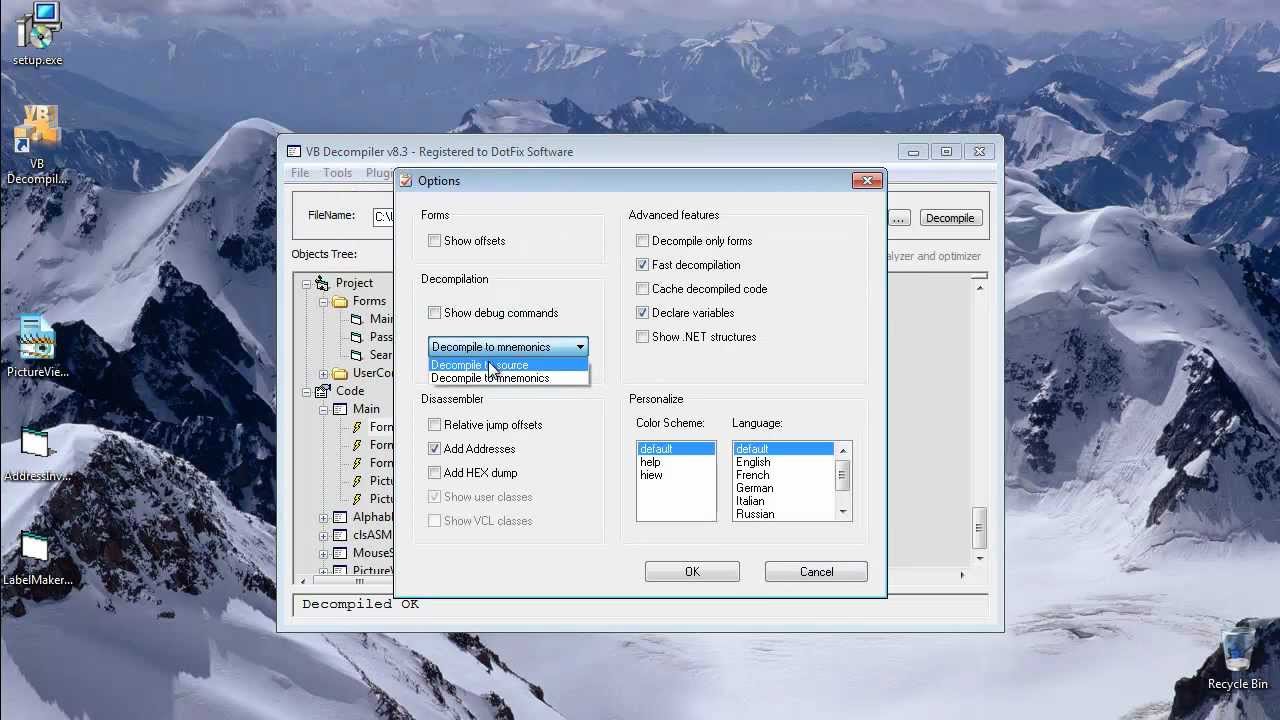Click the decompile mode combo box arrow
This screenshot has width=1280, height=720.
[x=579, y=347]
